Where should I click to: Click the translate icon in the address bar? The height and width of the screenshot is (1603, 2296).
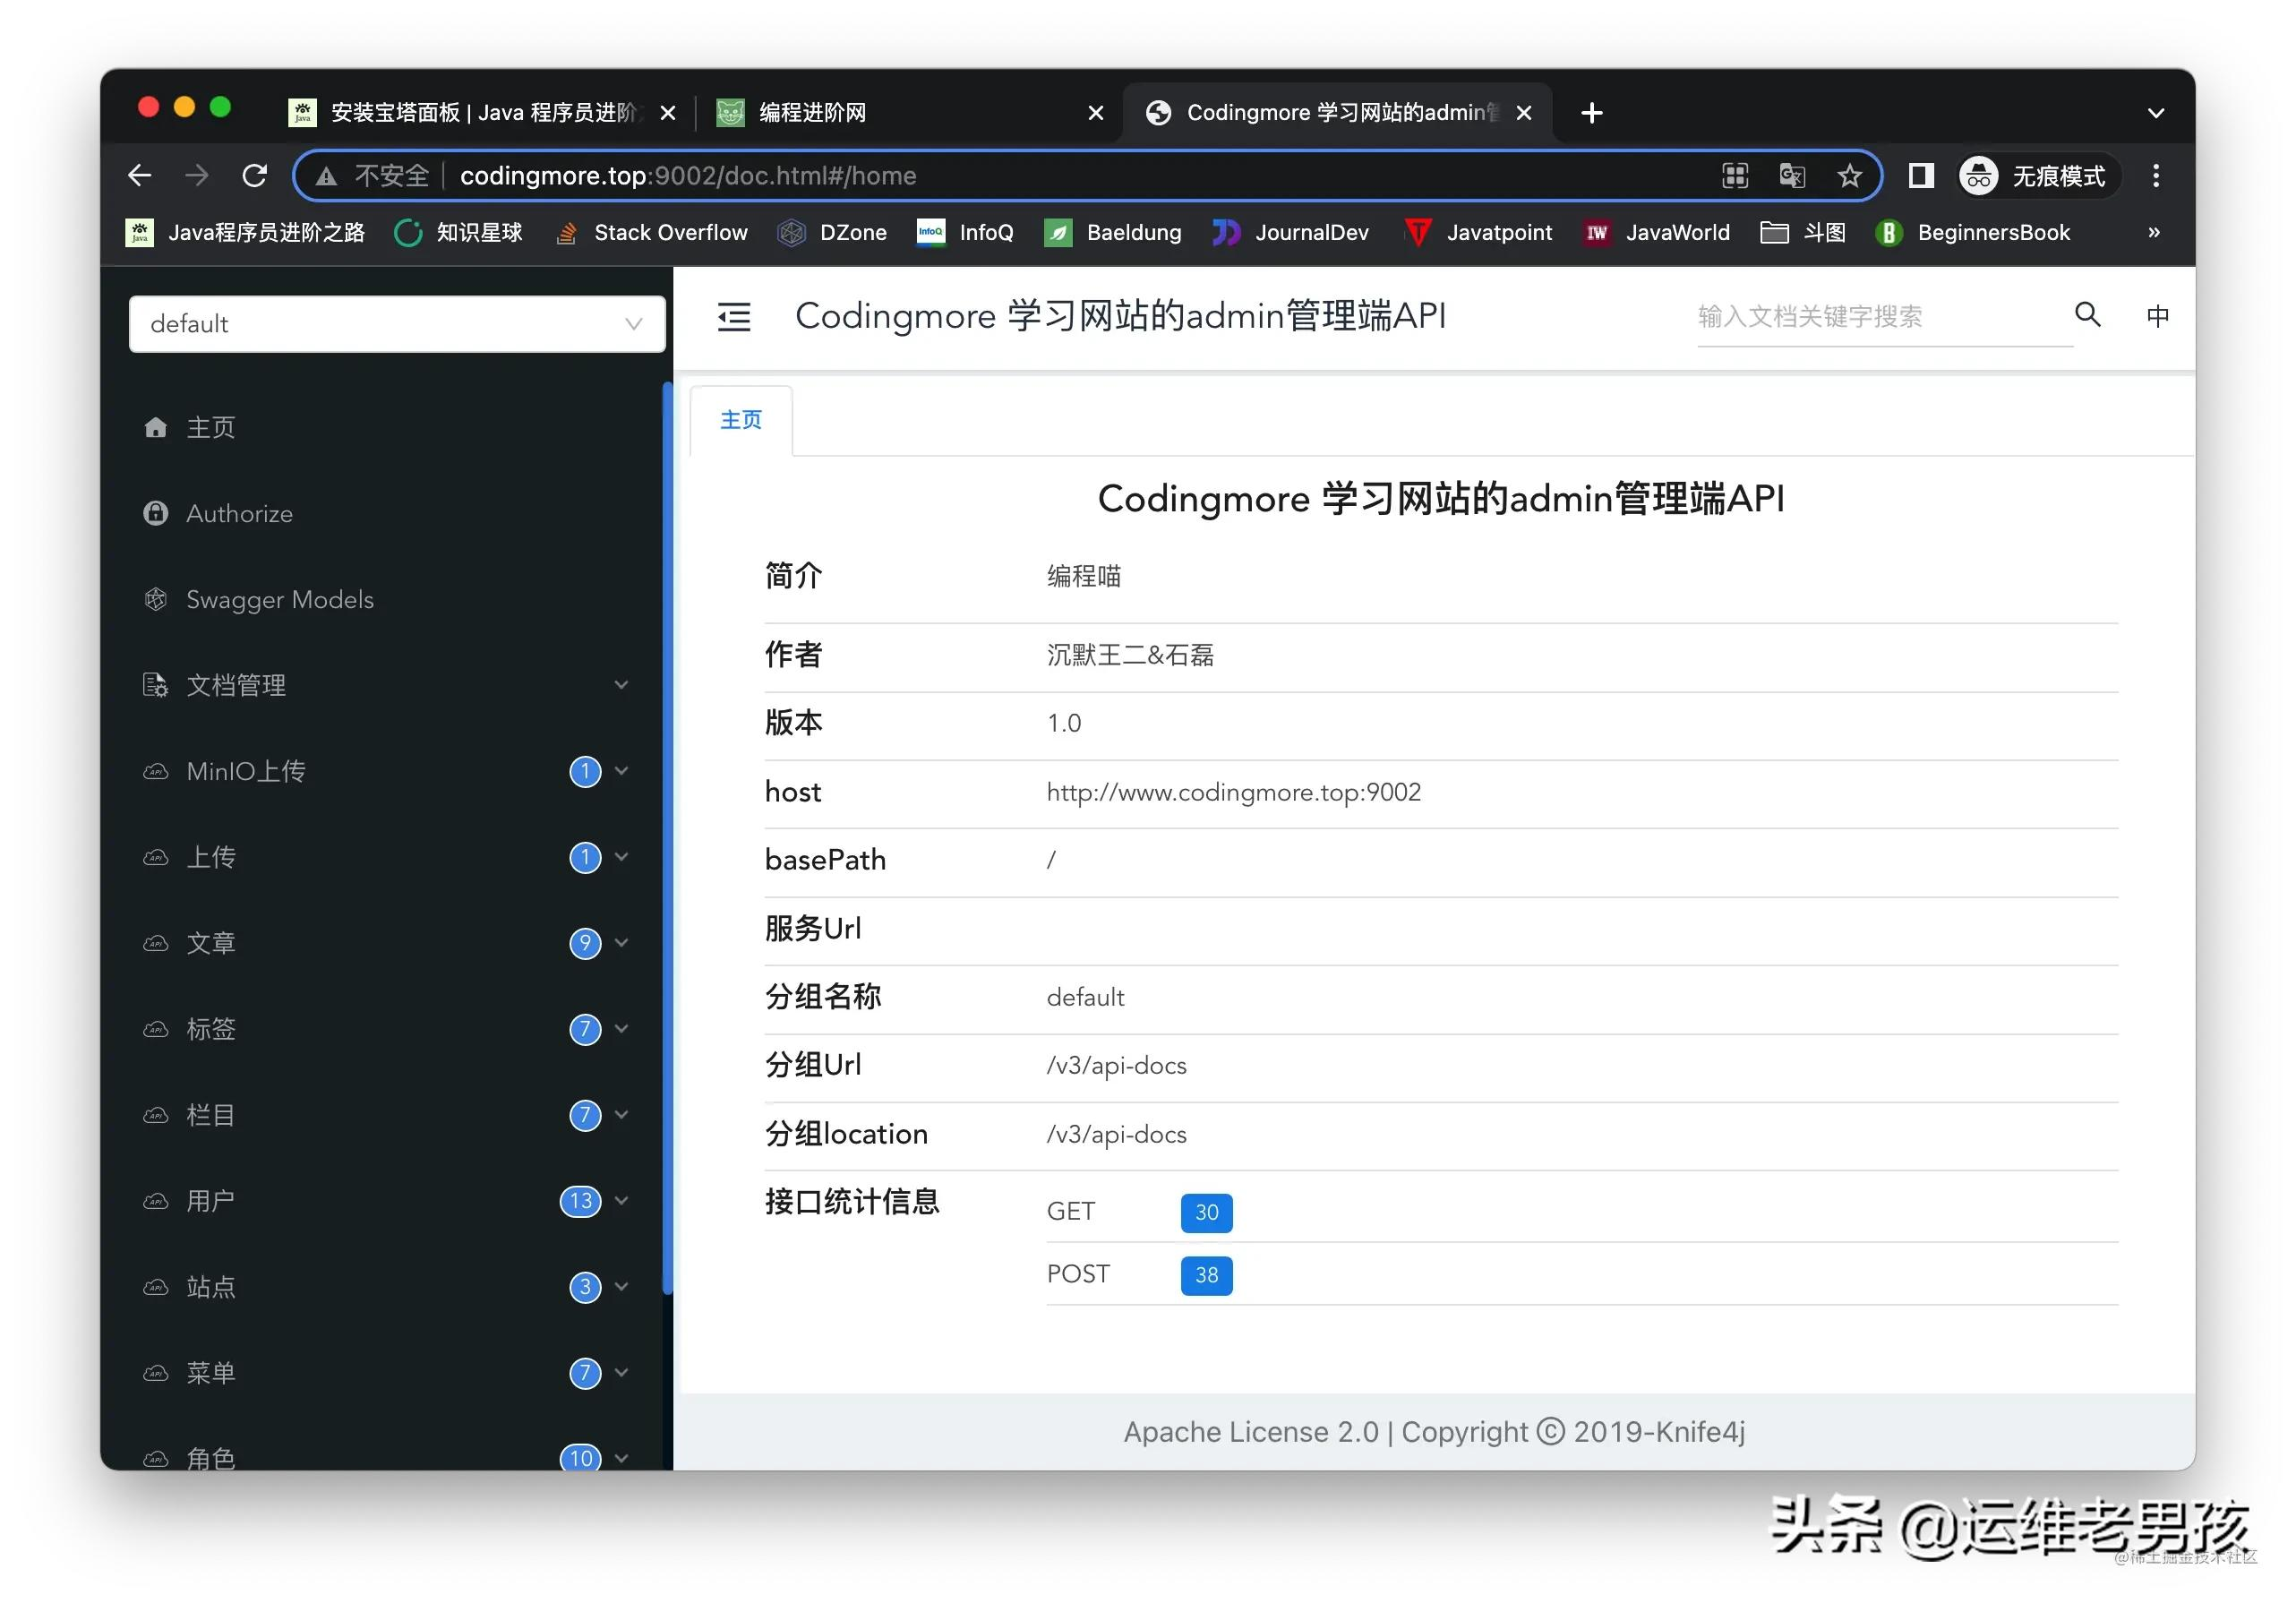1791,175
